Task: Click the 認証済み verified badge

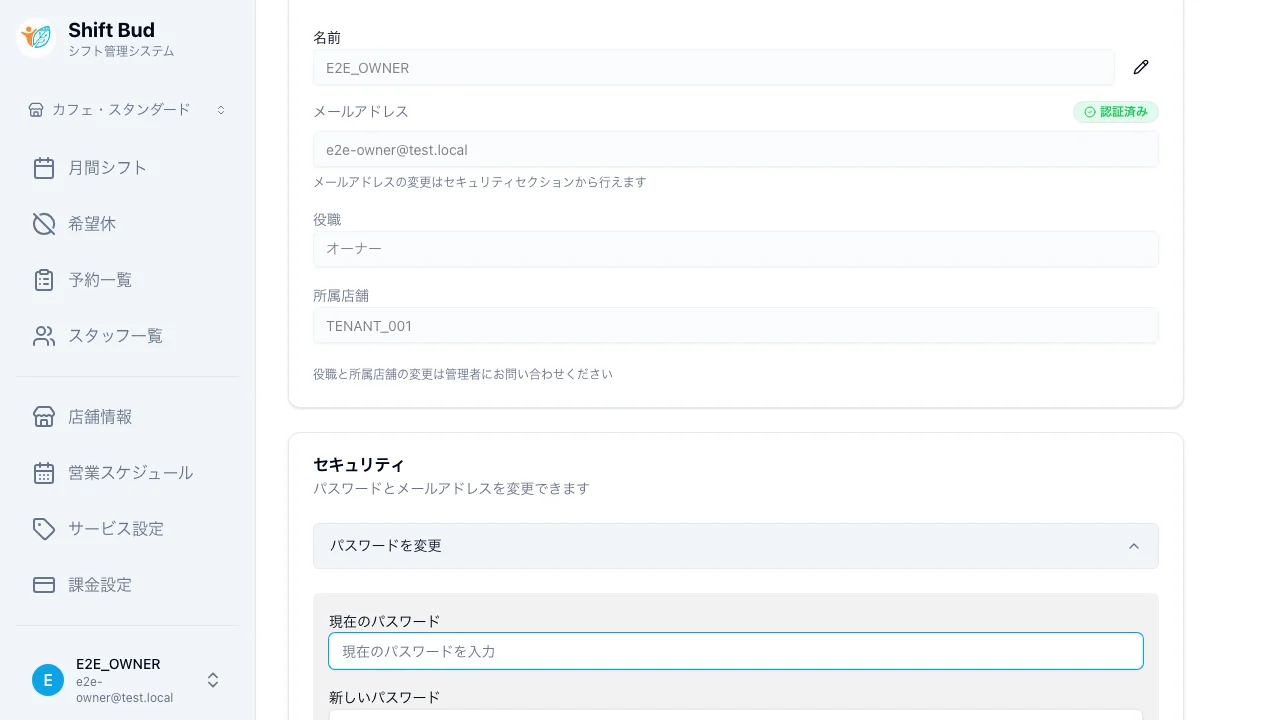Action: point(1115,112)
